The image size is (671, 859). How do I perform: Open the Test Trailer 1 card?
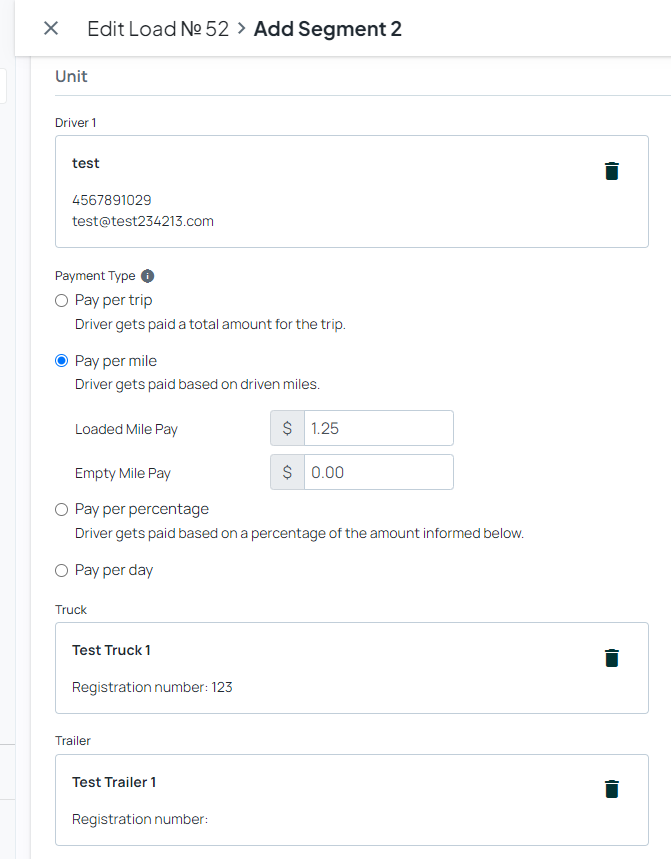(352, 800)
